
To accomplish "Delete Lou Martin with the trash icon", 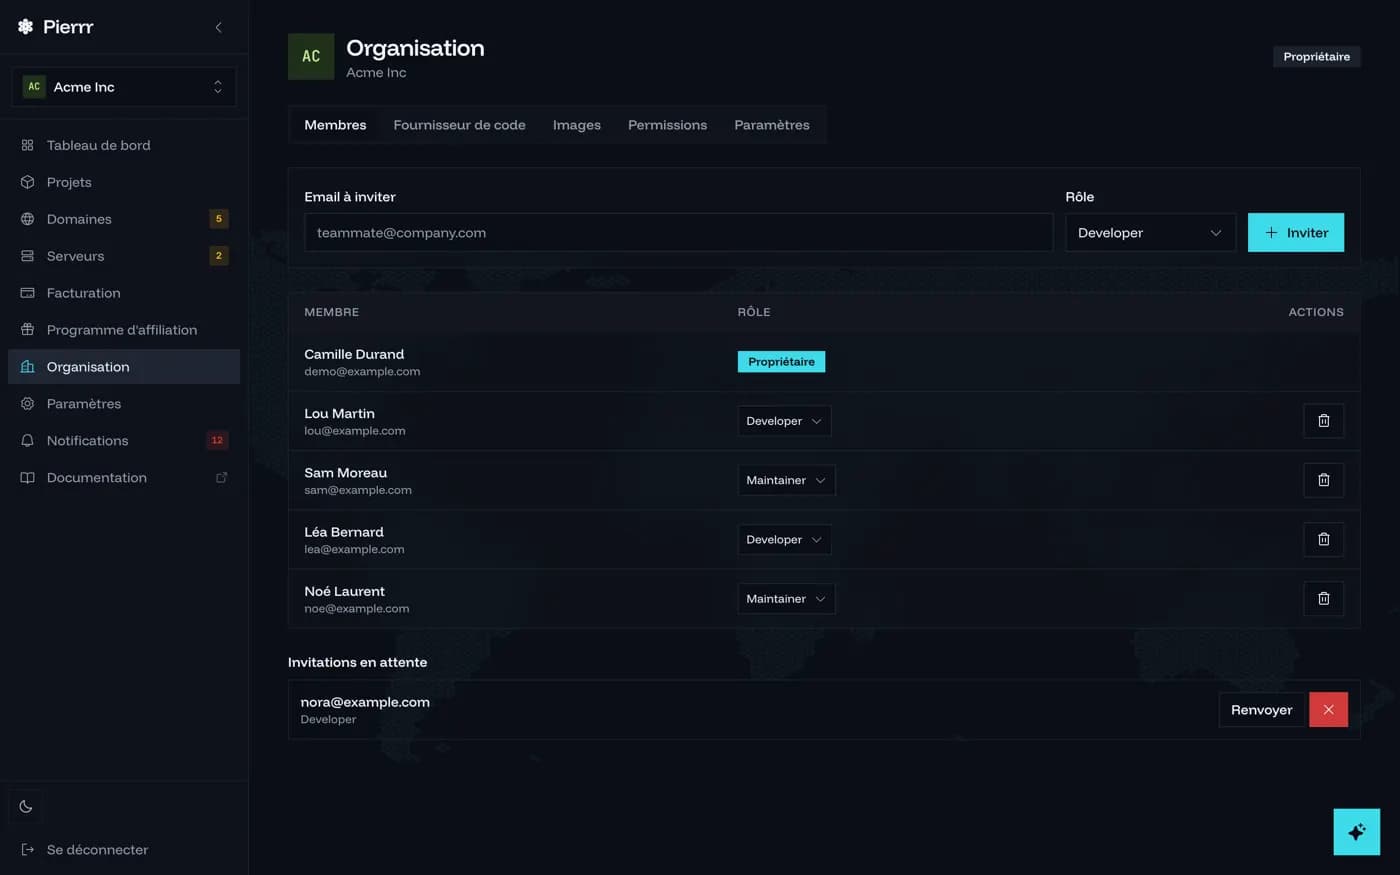I will coord(1324,421).
